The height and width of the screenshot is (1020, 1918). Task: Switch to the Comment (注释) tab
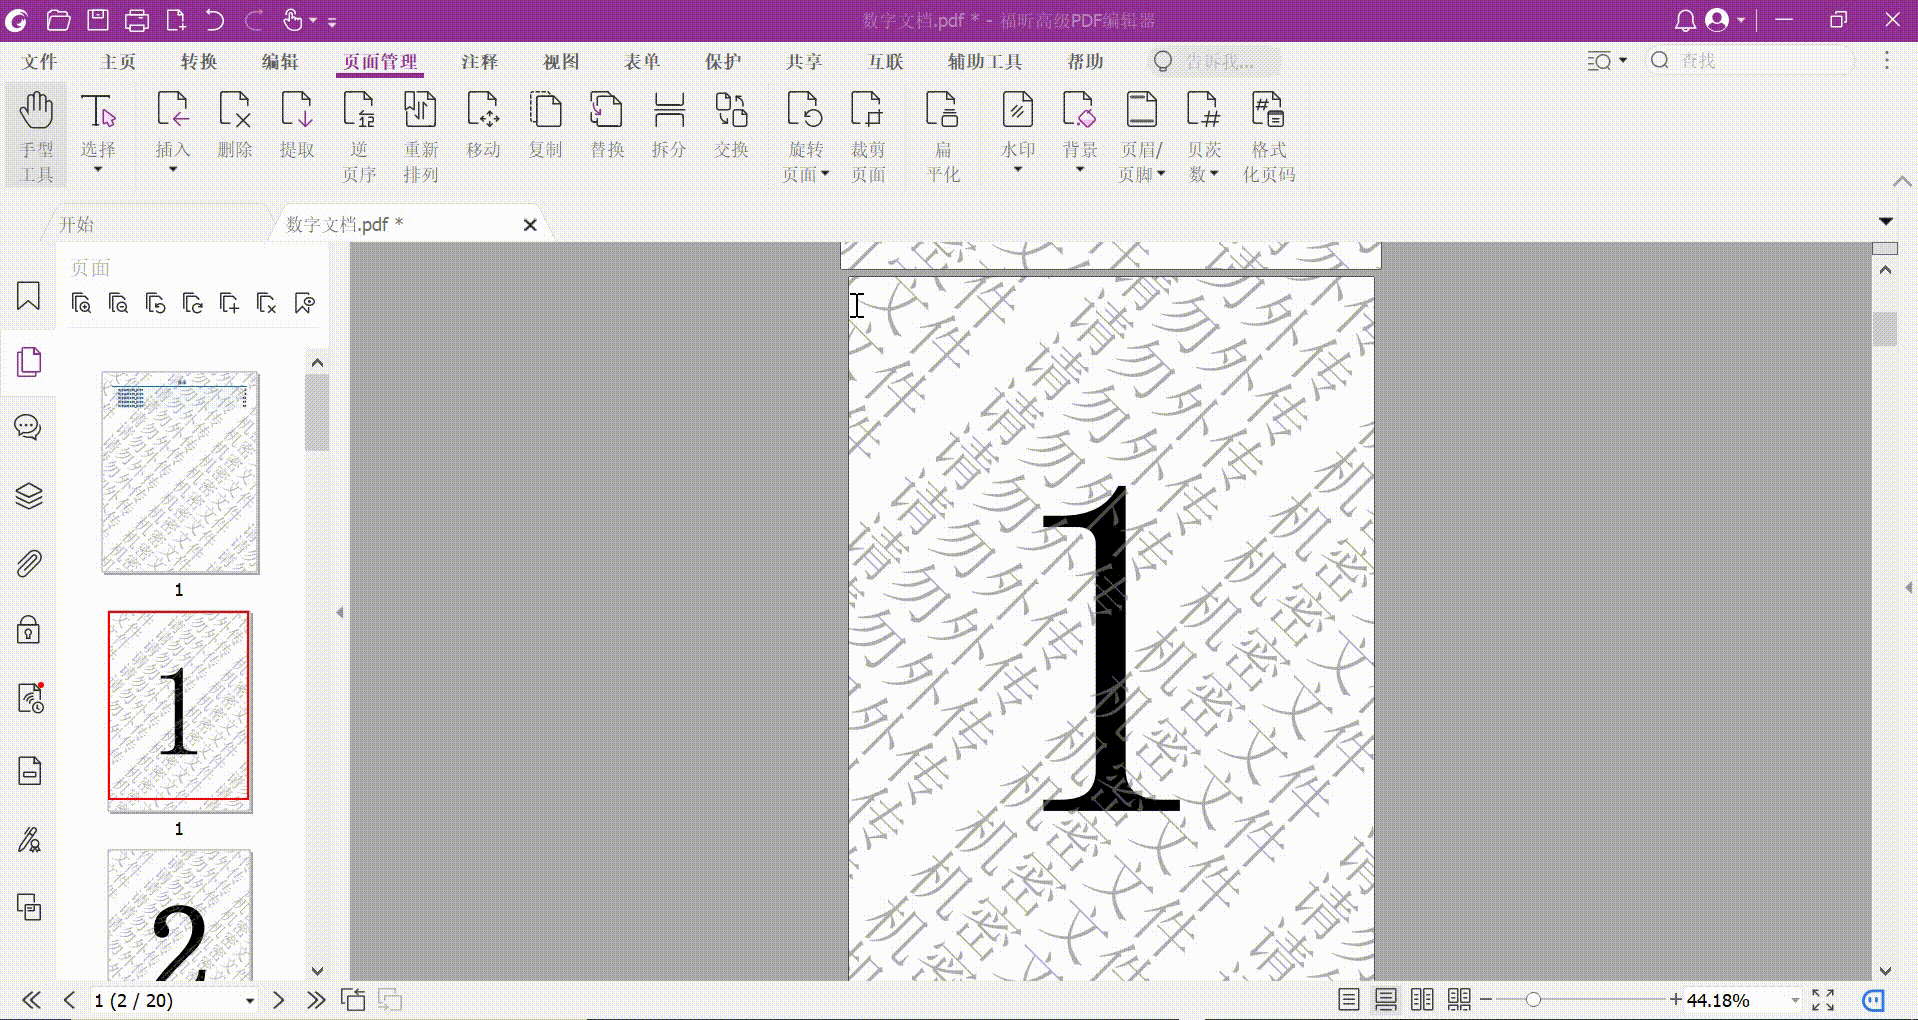tap(480, 61)
